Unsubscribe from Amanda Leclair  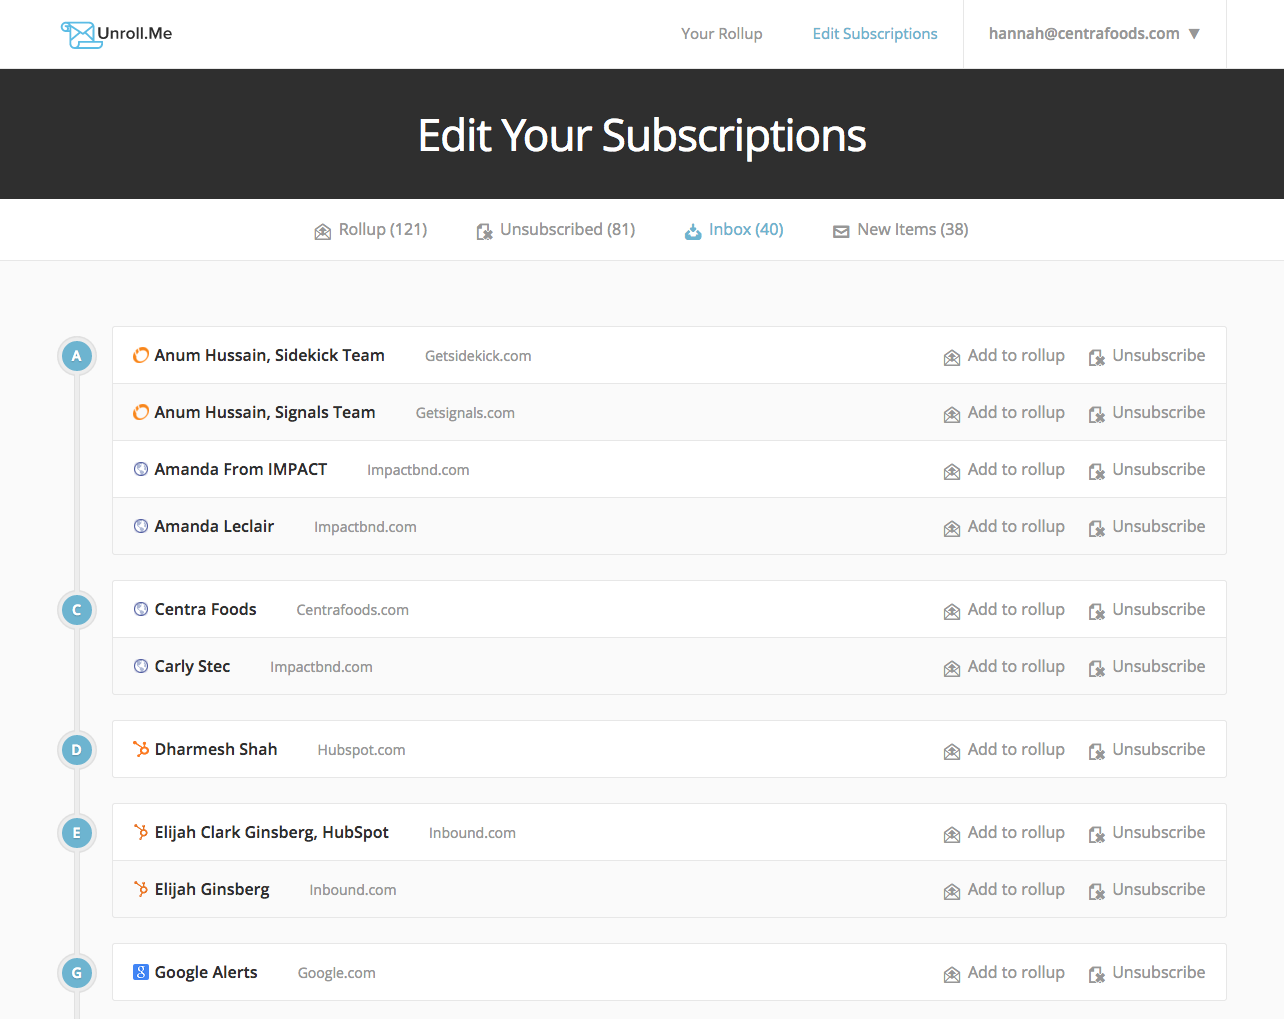tap(1147, 527)
